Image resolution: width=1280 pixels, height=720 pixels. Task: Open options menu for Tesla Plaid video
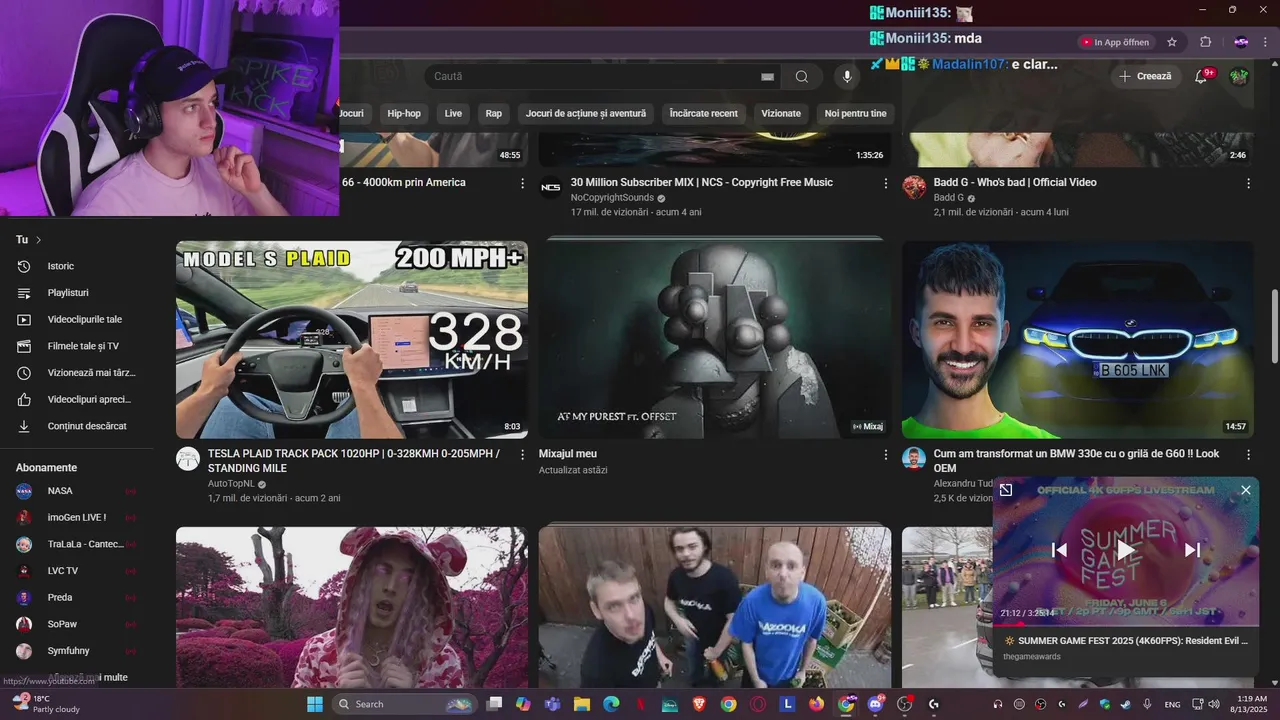click(522, 455)
